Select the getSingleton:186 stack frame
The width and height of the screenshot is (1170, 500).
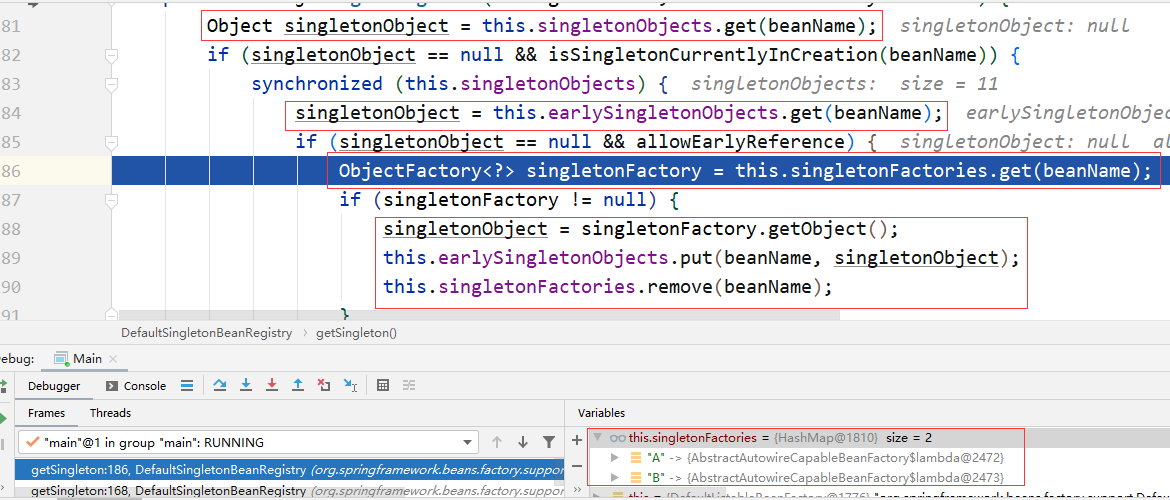(290, 470)
